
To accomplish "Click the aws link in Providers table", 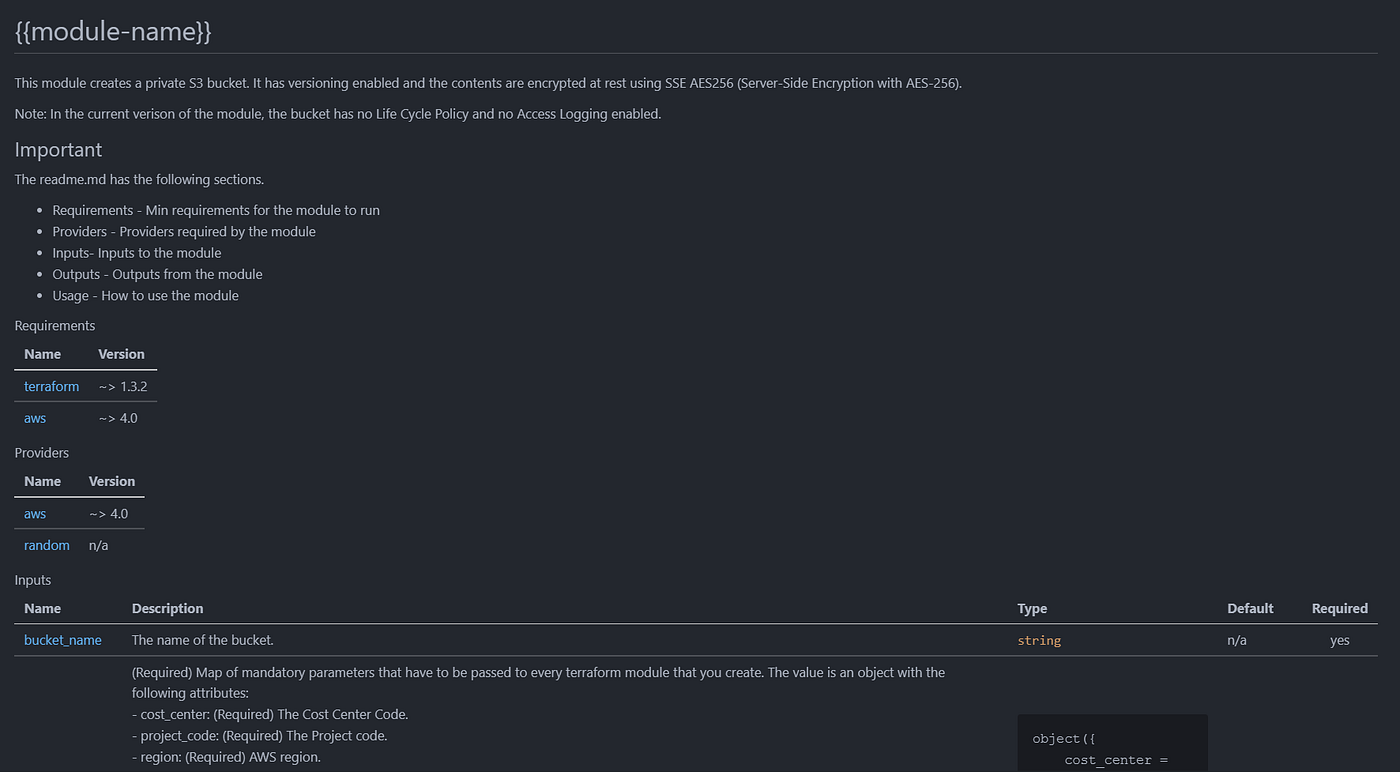I will (35, 513).
